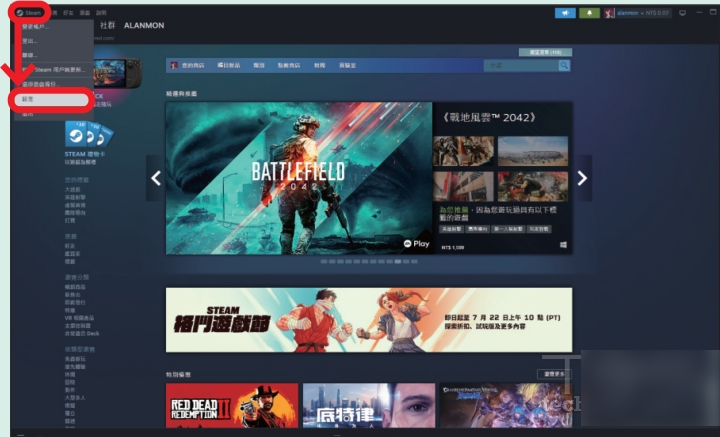Open the alanmon account dropdown

[x=643, y=13]
